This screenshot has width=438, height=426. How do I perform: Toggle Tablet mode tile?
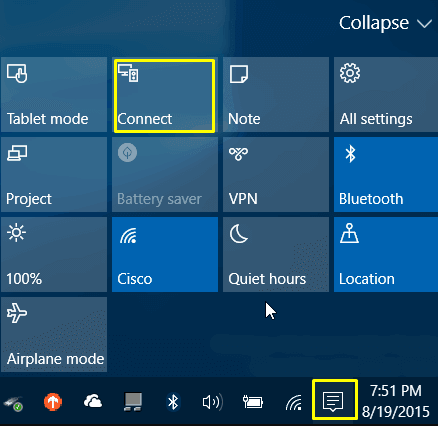coord(54,94)
